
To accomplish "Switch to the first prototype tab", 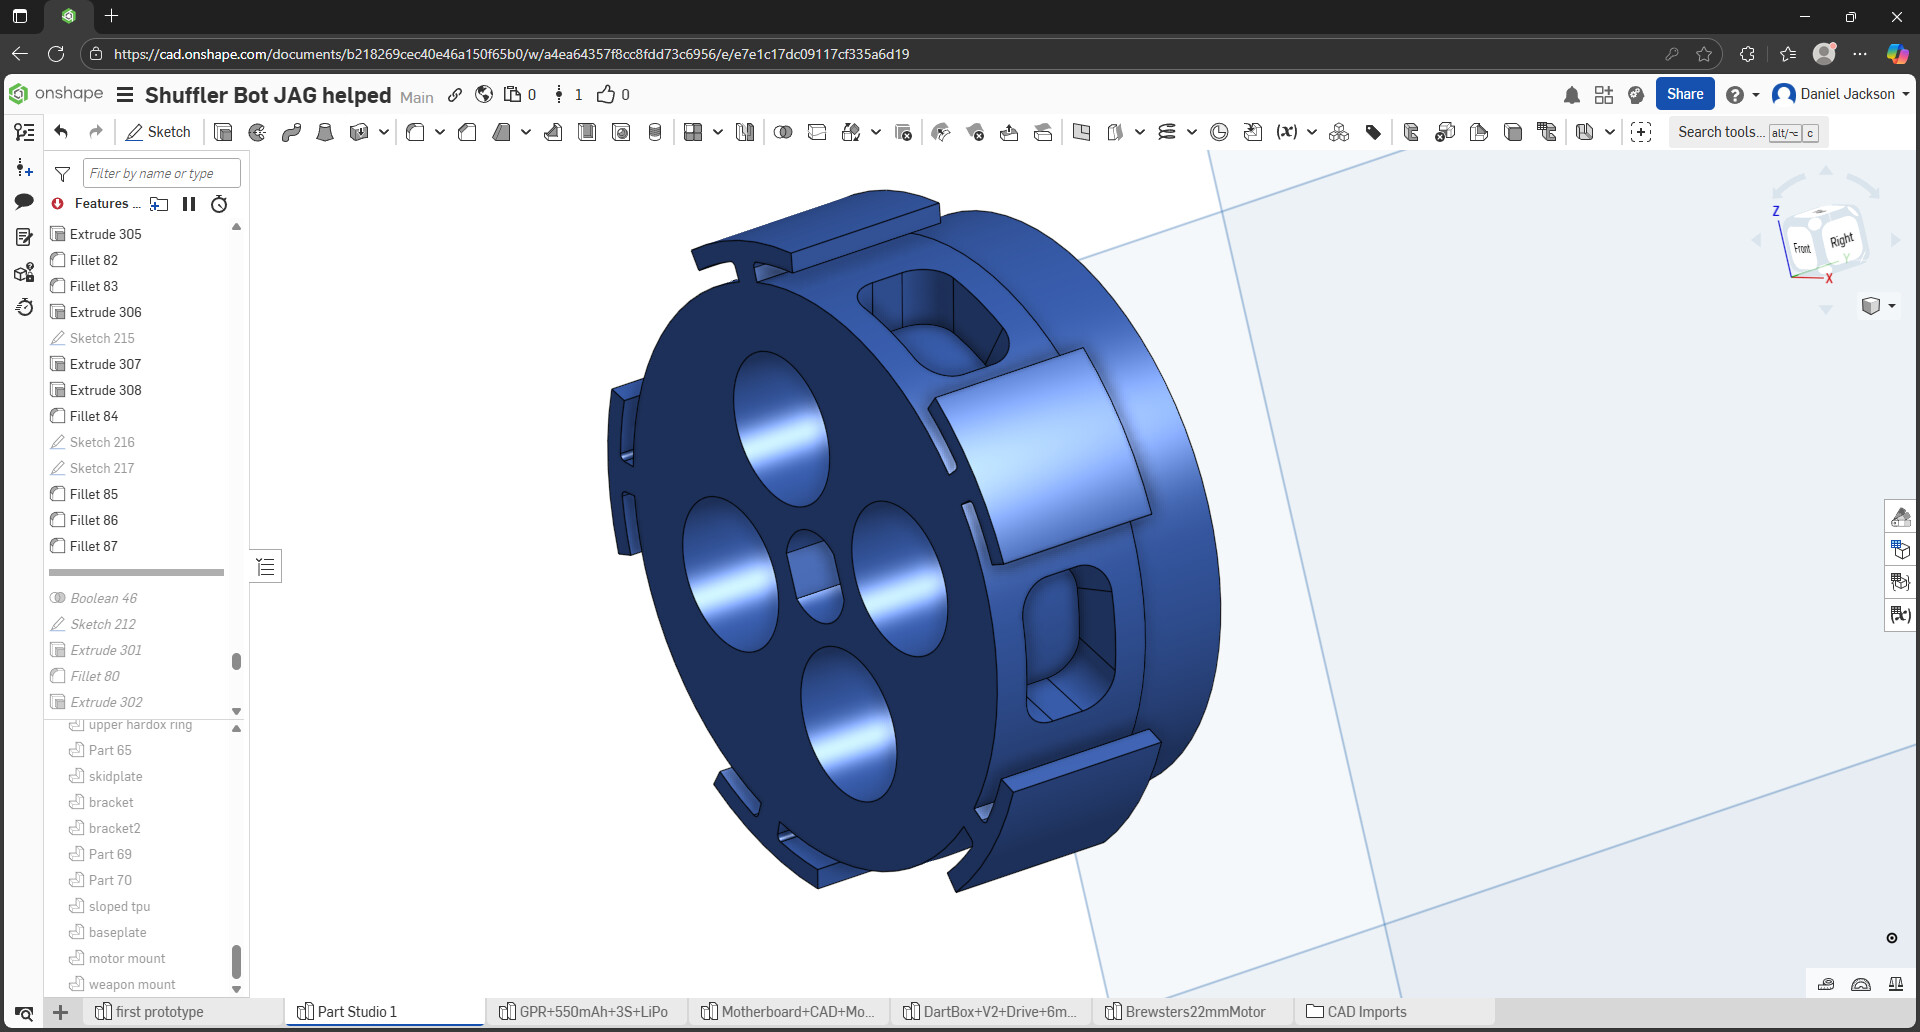I will click(x=159, y=1012).
